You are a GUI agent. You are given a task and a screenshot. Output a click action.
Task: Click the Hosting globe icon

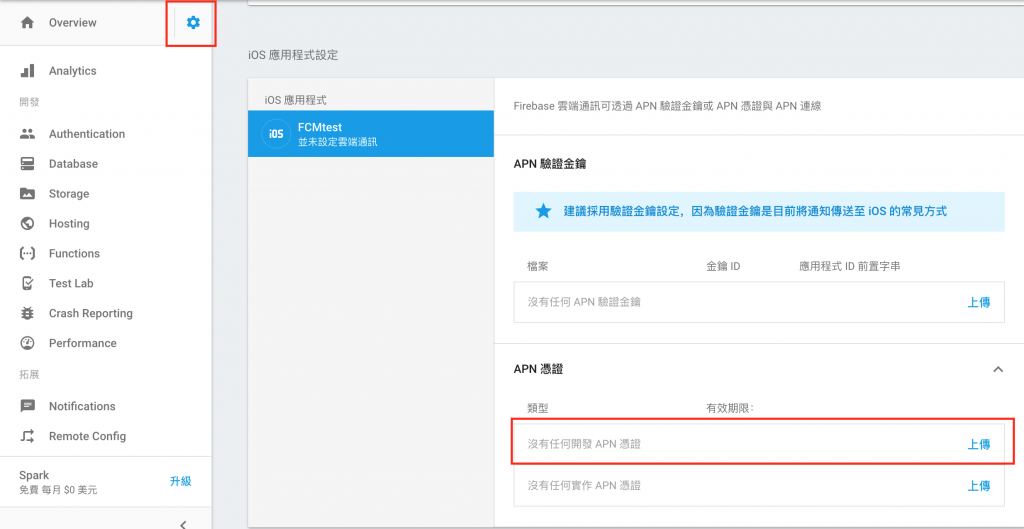point(27,223)
